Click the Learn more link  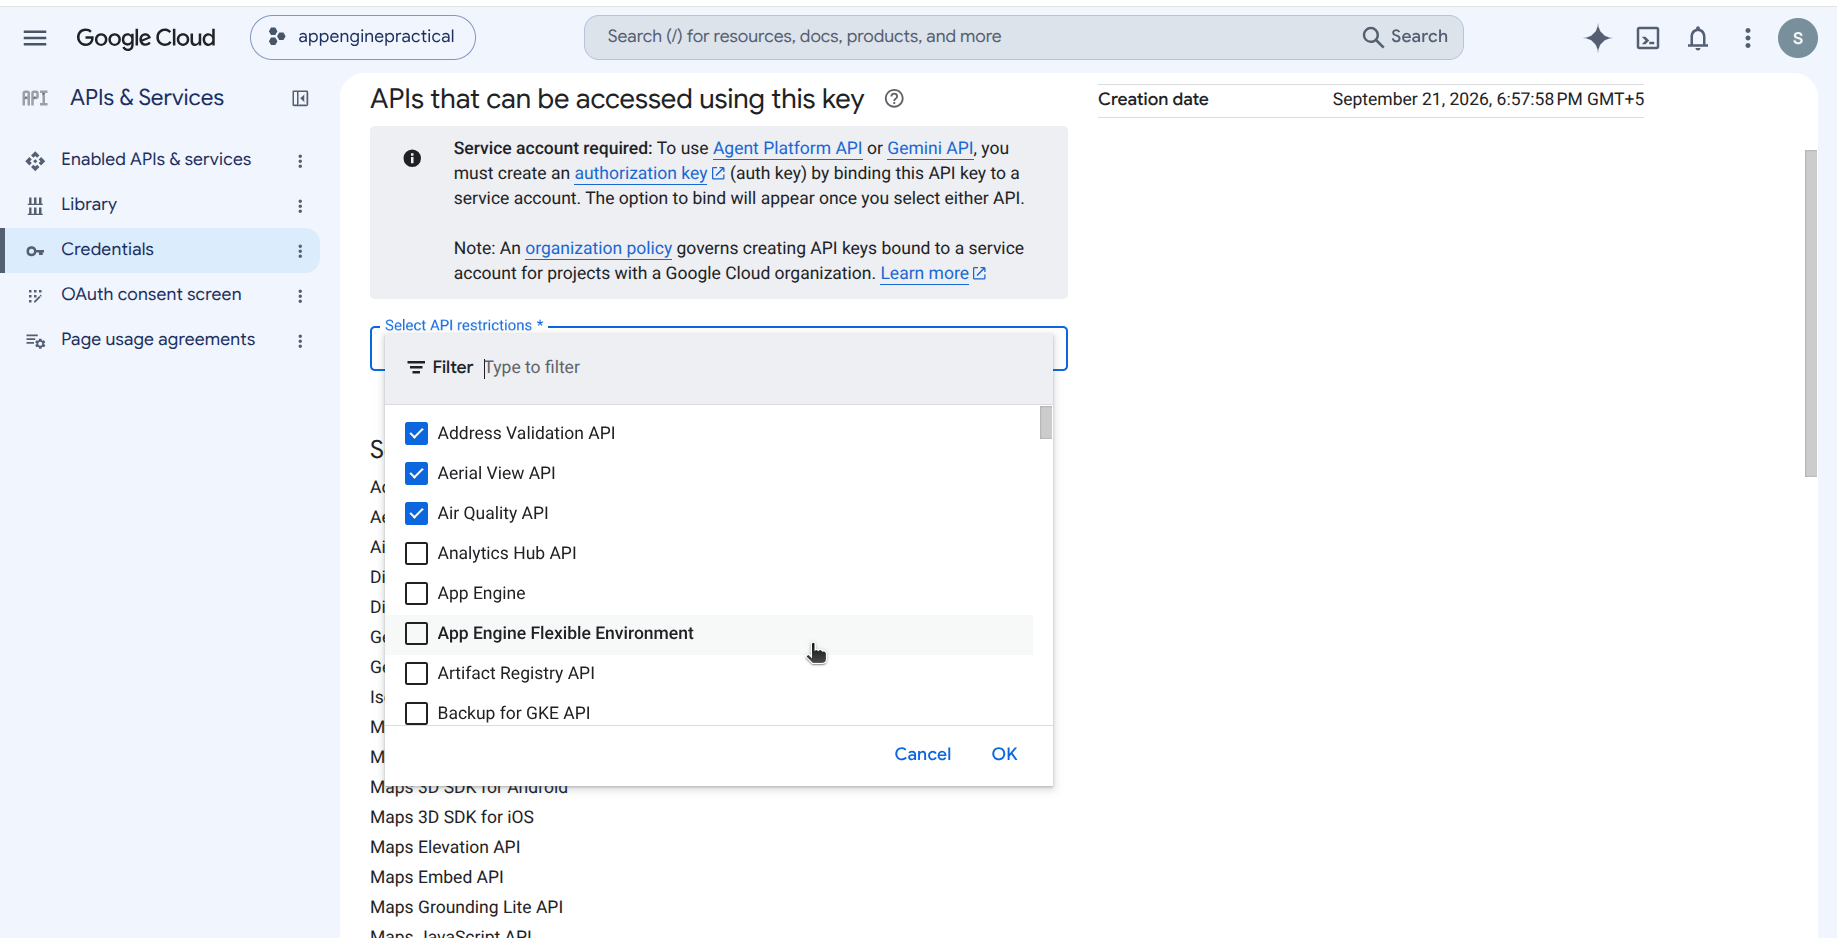(x=933, y=273)
